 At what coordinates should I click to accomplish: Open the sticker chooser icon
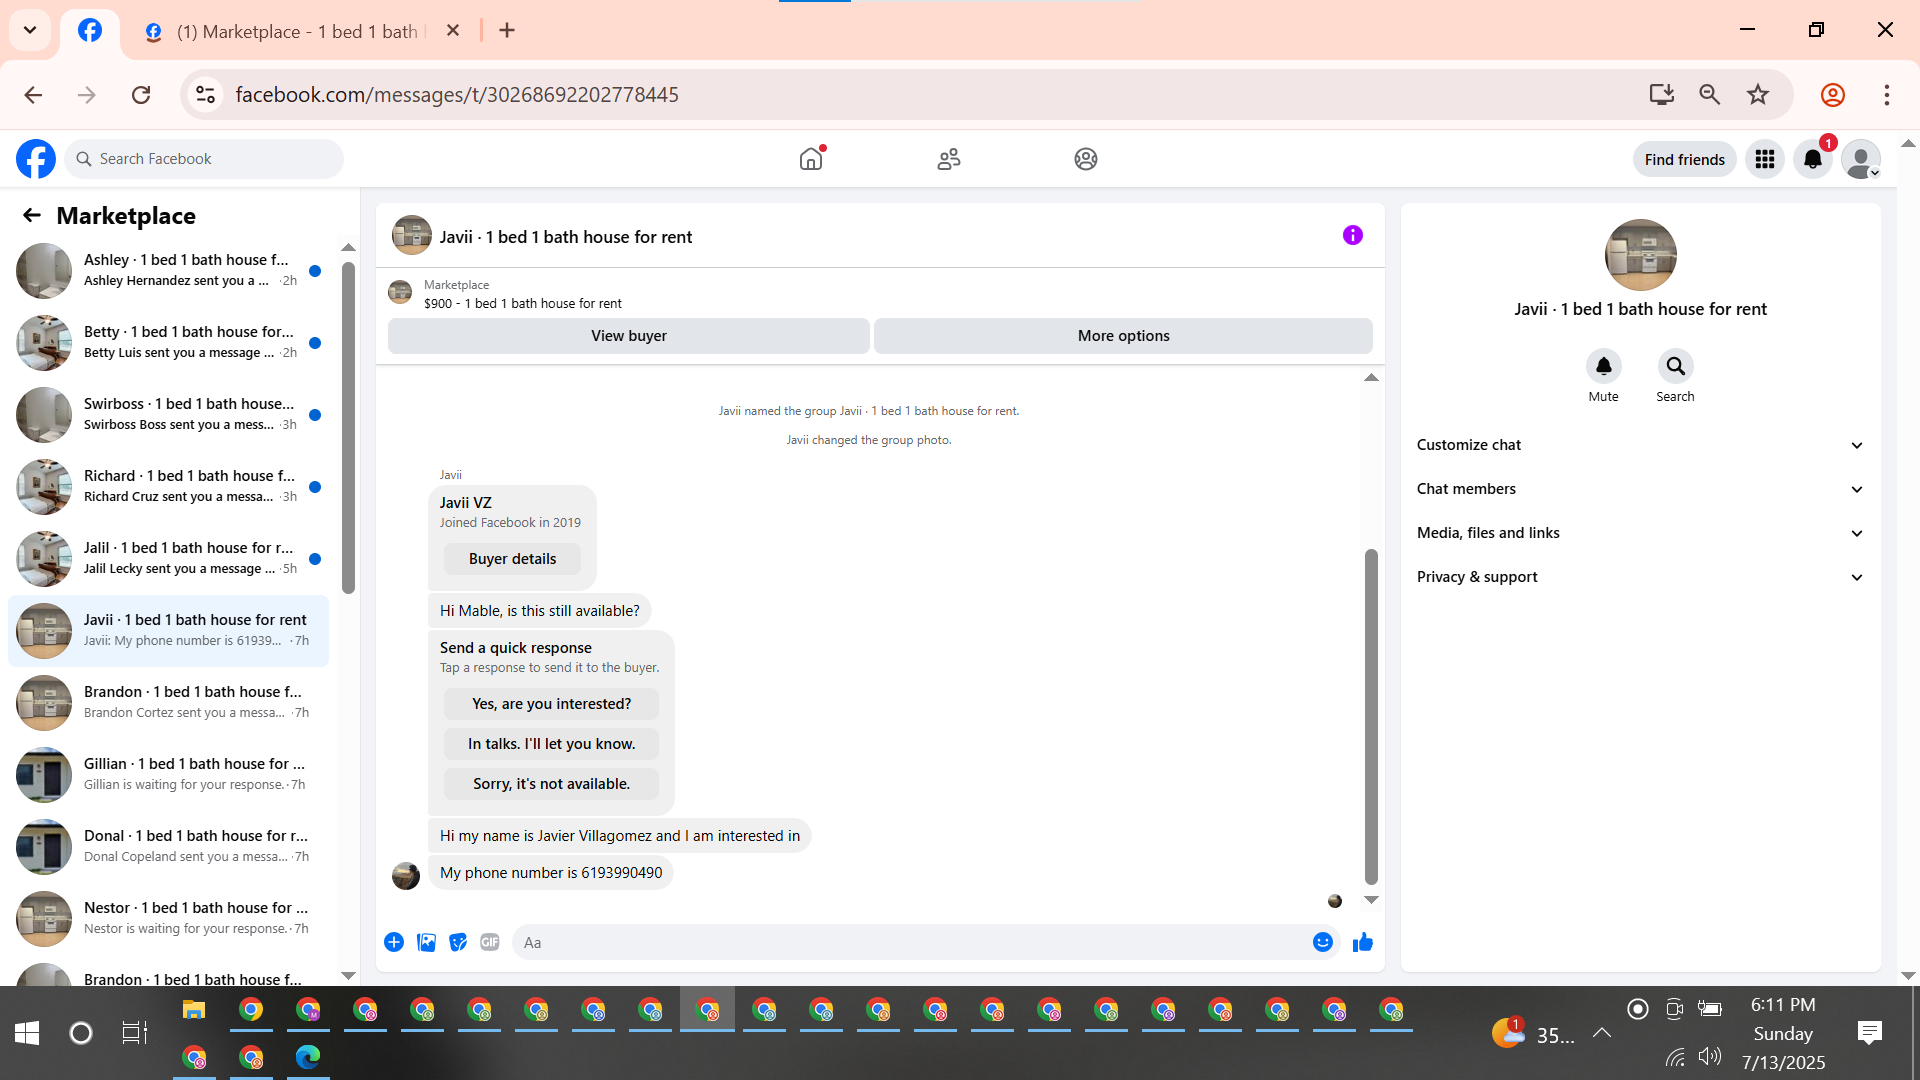[458, 942]
